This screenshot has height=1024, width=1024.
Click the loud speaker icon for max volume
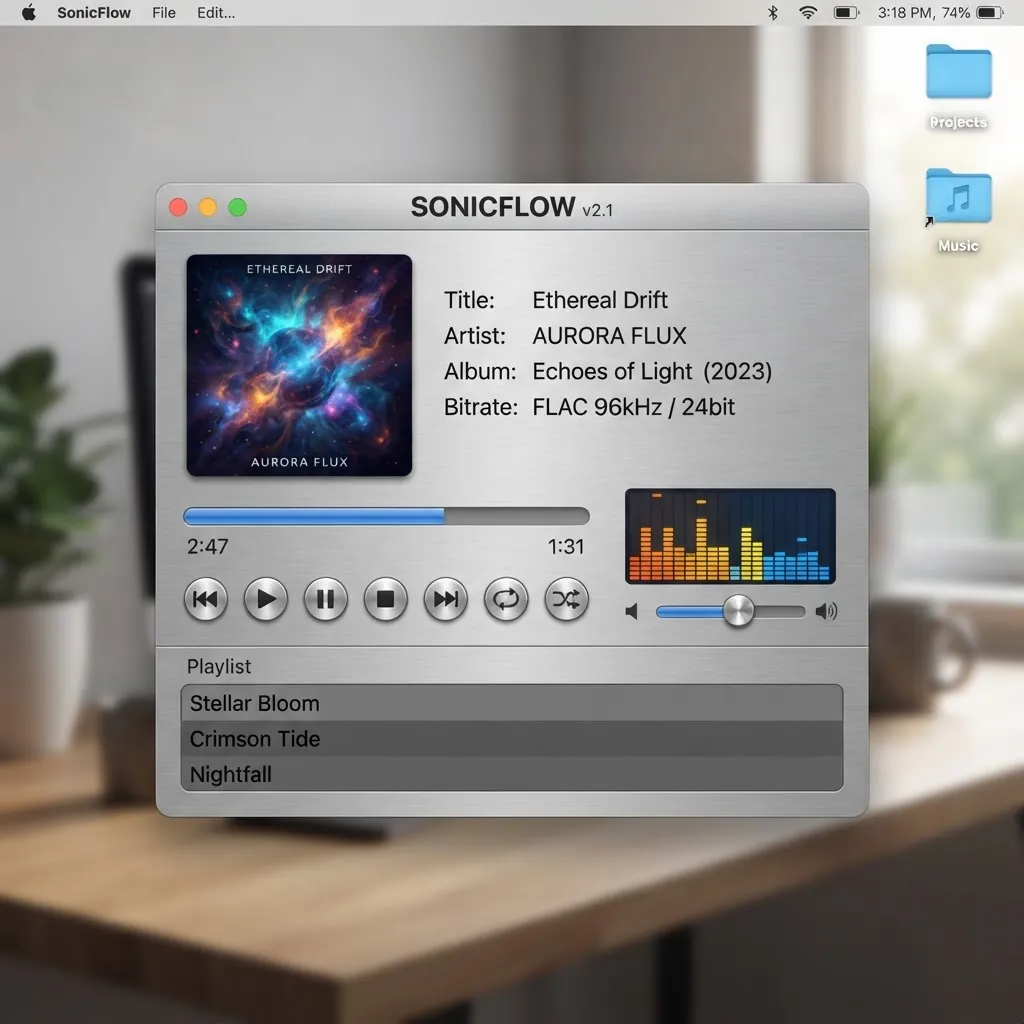pos(826,611)
